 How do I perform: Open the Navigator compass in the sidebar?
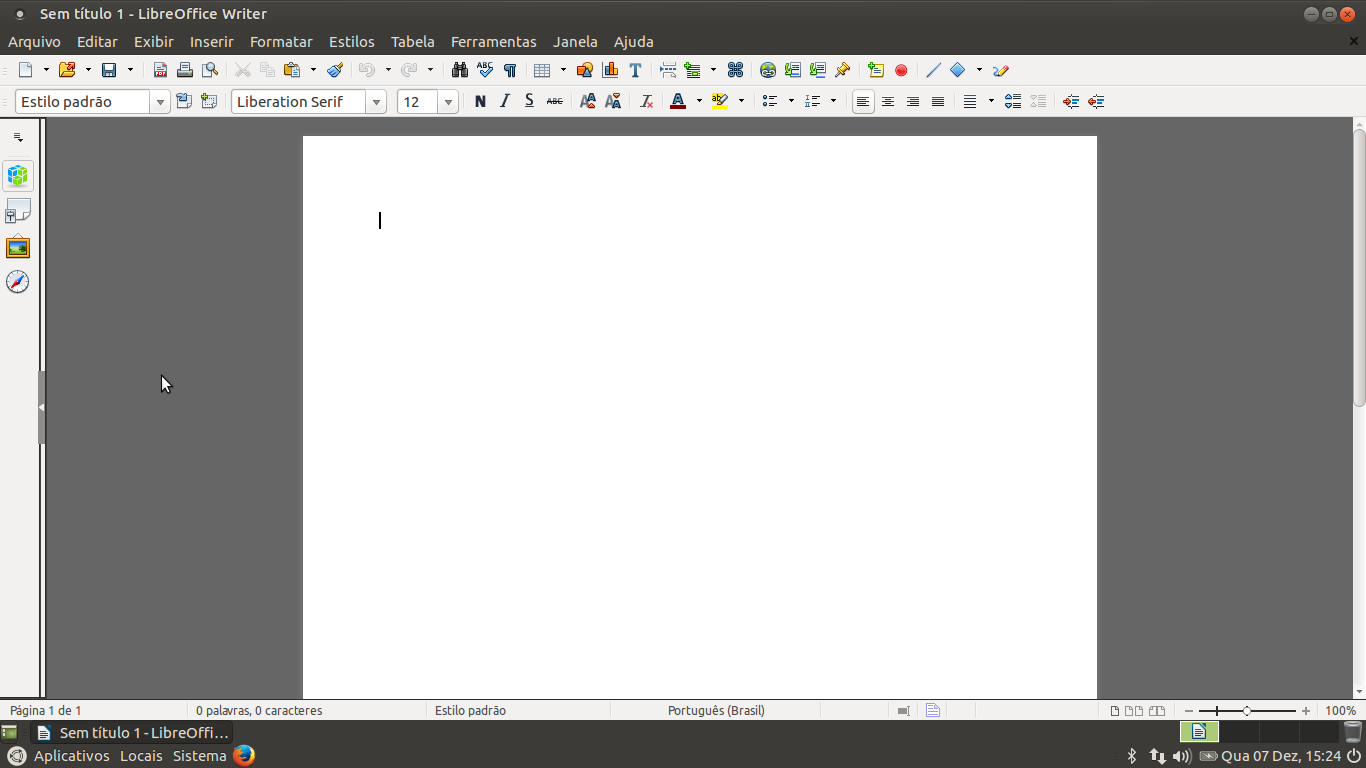click(x=18, y=282)
